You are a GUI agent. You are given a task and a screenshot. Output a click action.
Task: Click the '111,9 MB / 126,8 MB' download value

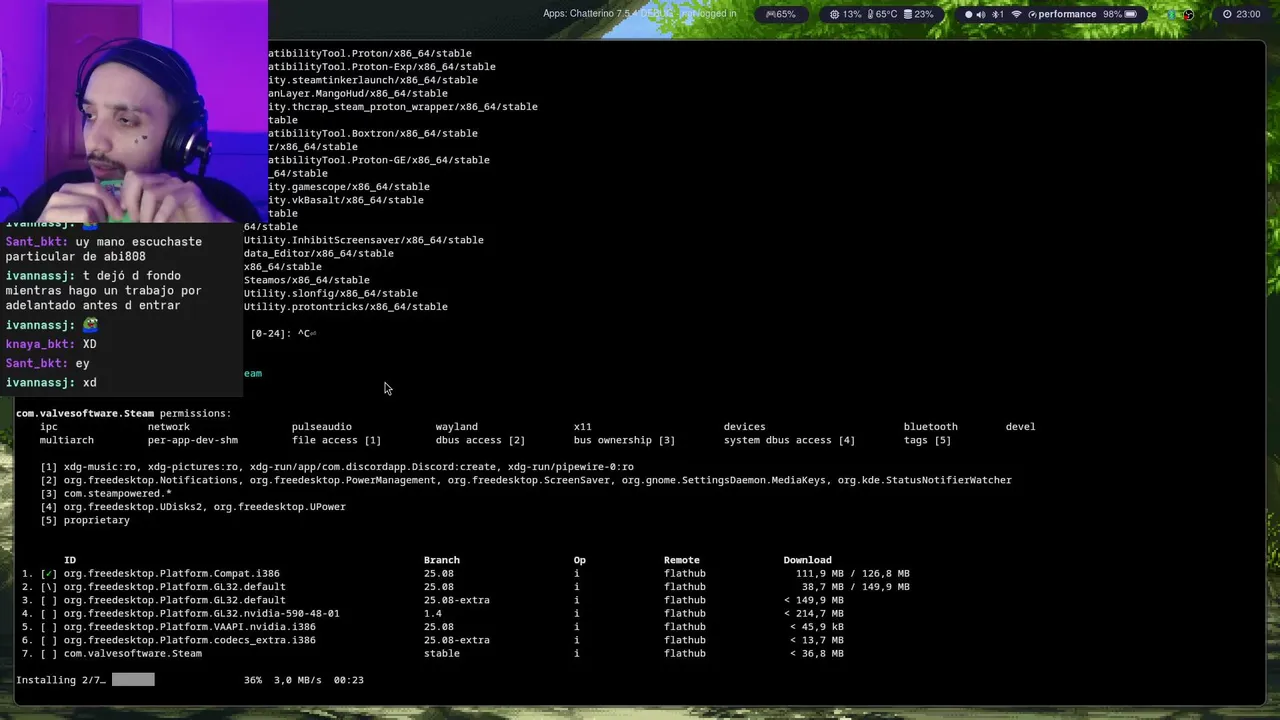[853, 573]
